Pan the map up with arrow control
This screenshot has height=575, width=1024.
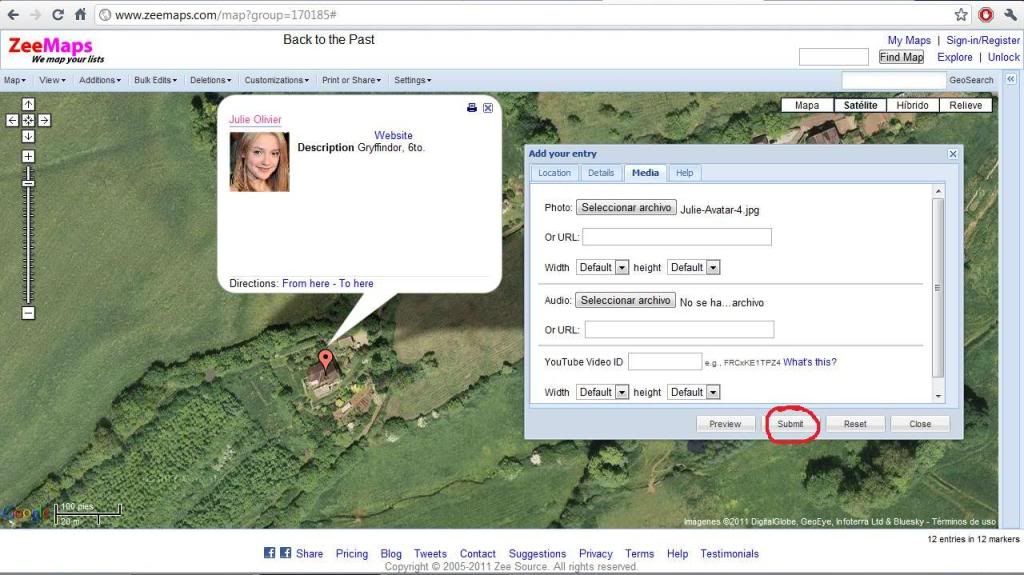28,104
